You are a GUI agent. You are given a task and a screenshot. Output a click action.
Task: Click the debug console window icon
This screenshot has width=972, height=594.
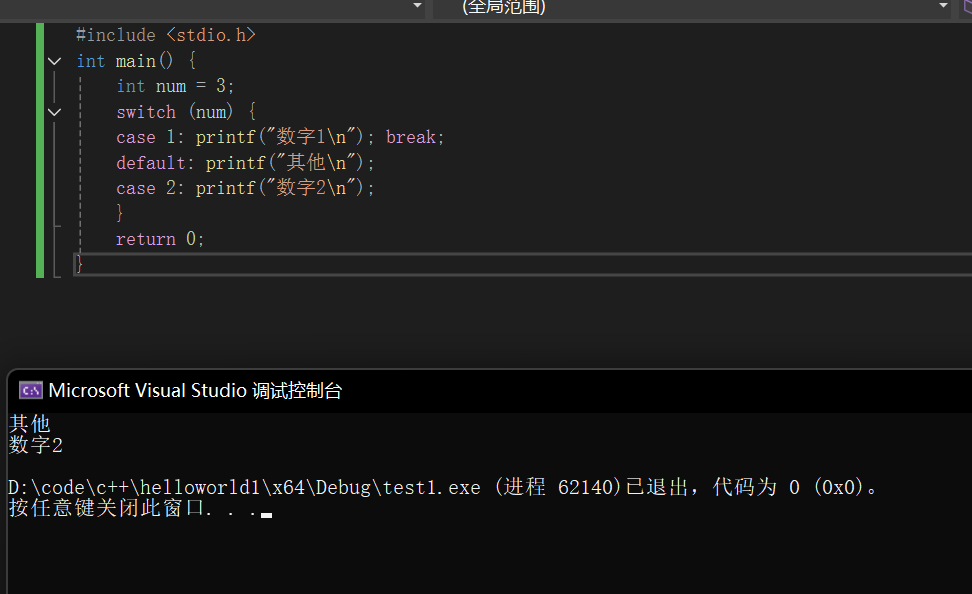click(30, 391)
